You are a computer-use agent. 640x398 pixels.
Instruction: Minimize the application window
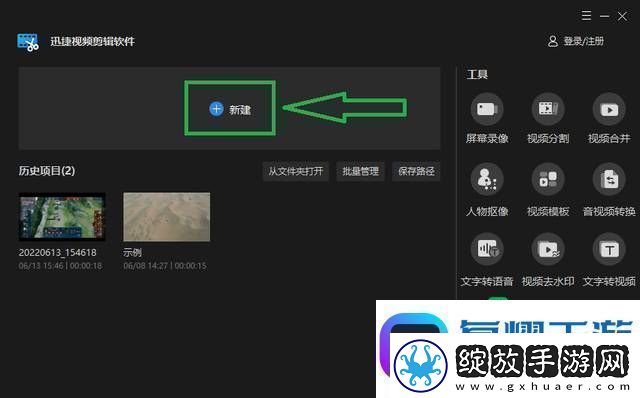click(x=604, y=16)
